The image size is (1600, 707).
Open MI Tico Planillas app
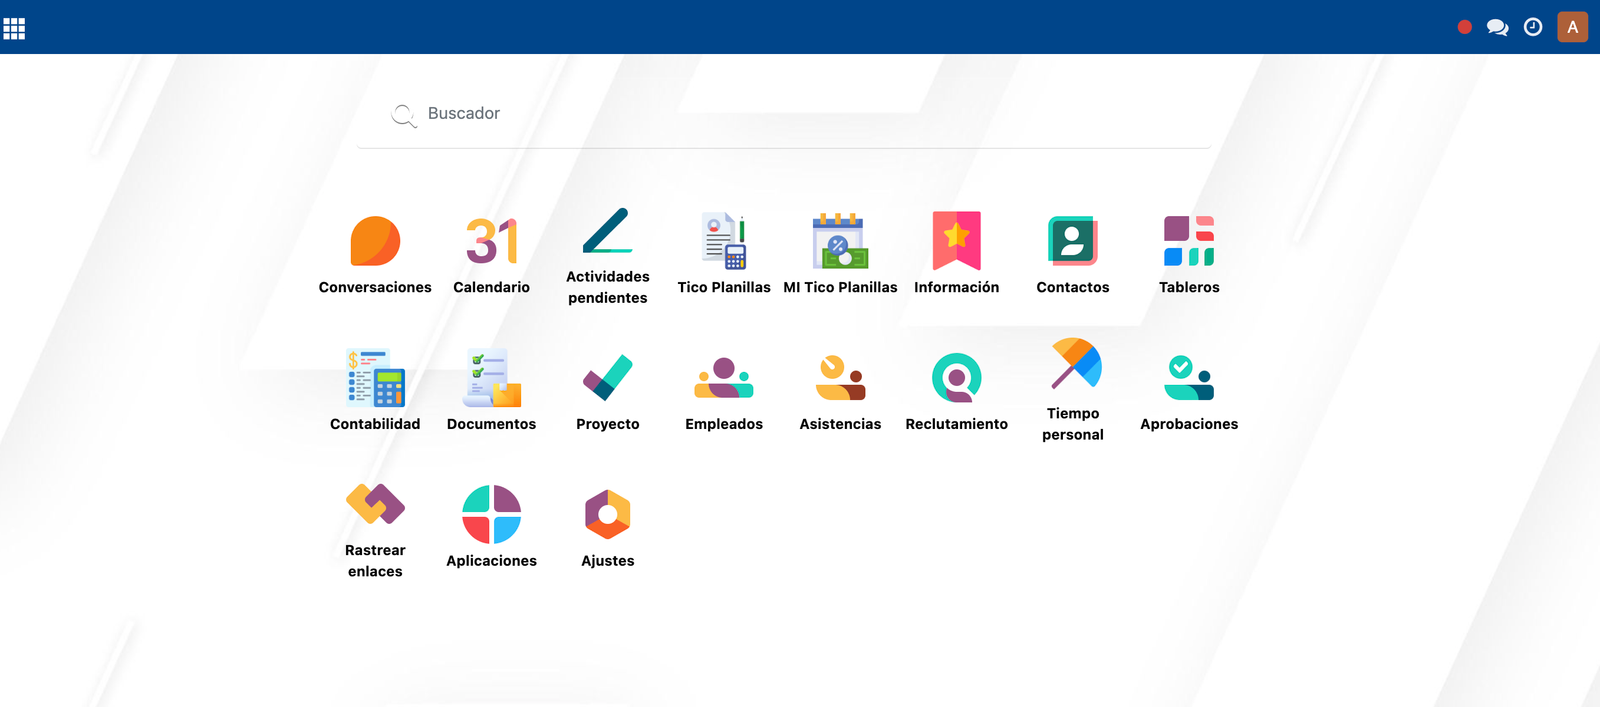click(x=840, y=242)
